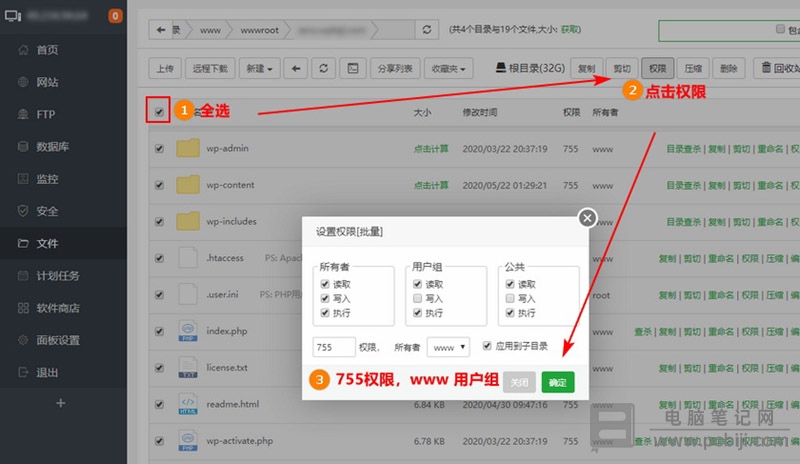This screenshot has height=464, width=800.
Task: Click the 权限 permissions toolbar button
Action: click(658, 68)
